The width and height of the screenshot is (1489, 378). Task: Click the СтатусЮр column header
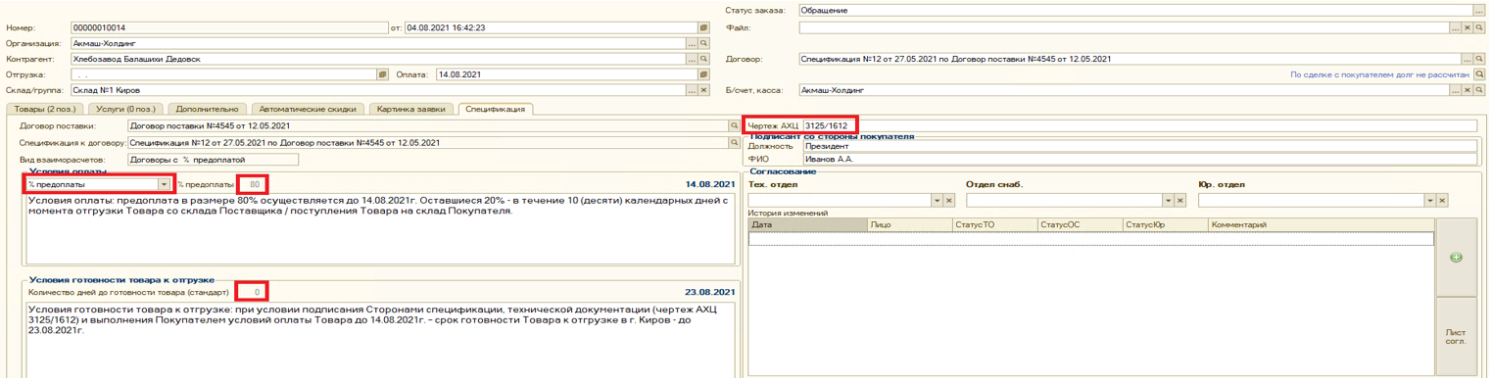tap(1165, 226)
